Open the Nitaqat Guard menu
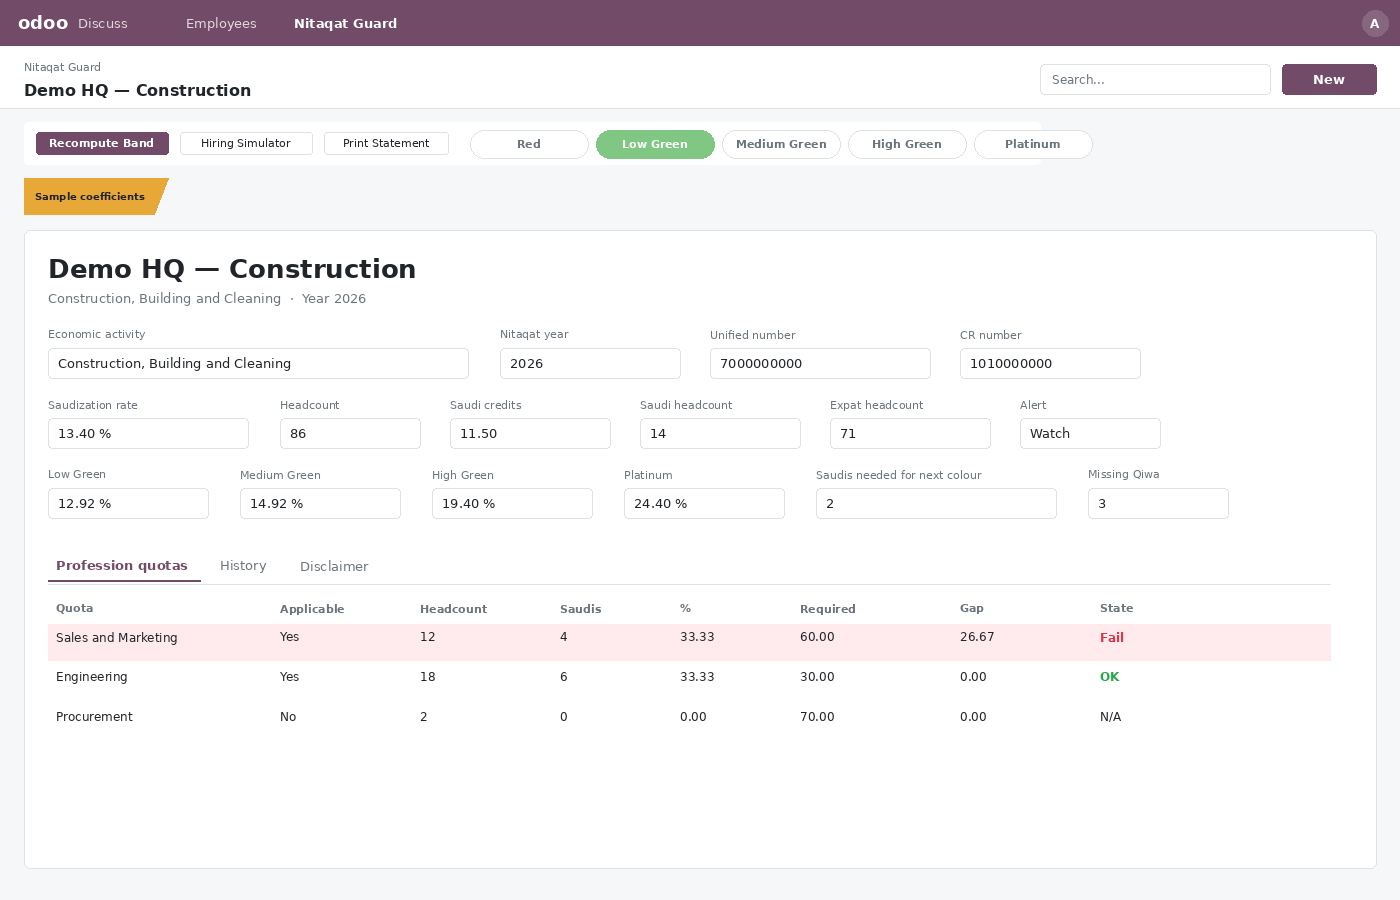 point(345,23)
